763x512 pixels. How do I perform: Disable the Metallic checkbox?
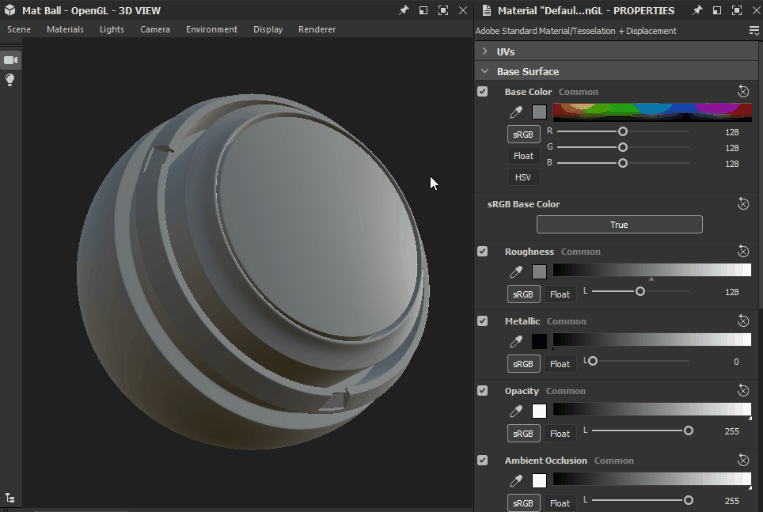tap(482, 321)
